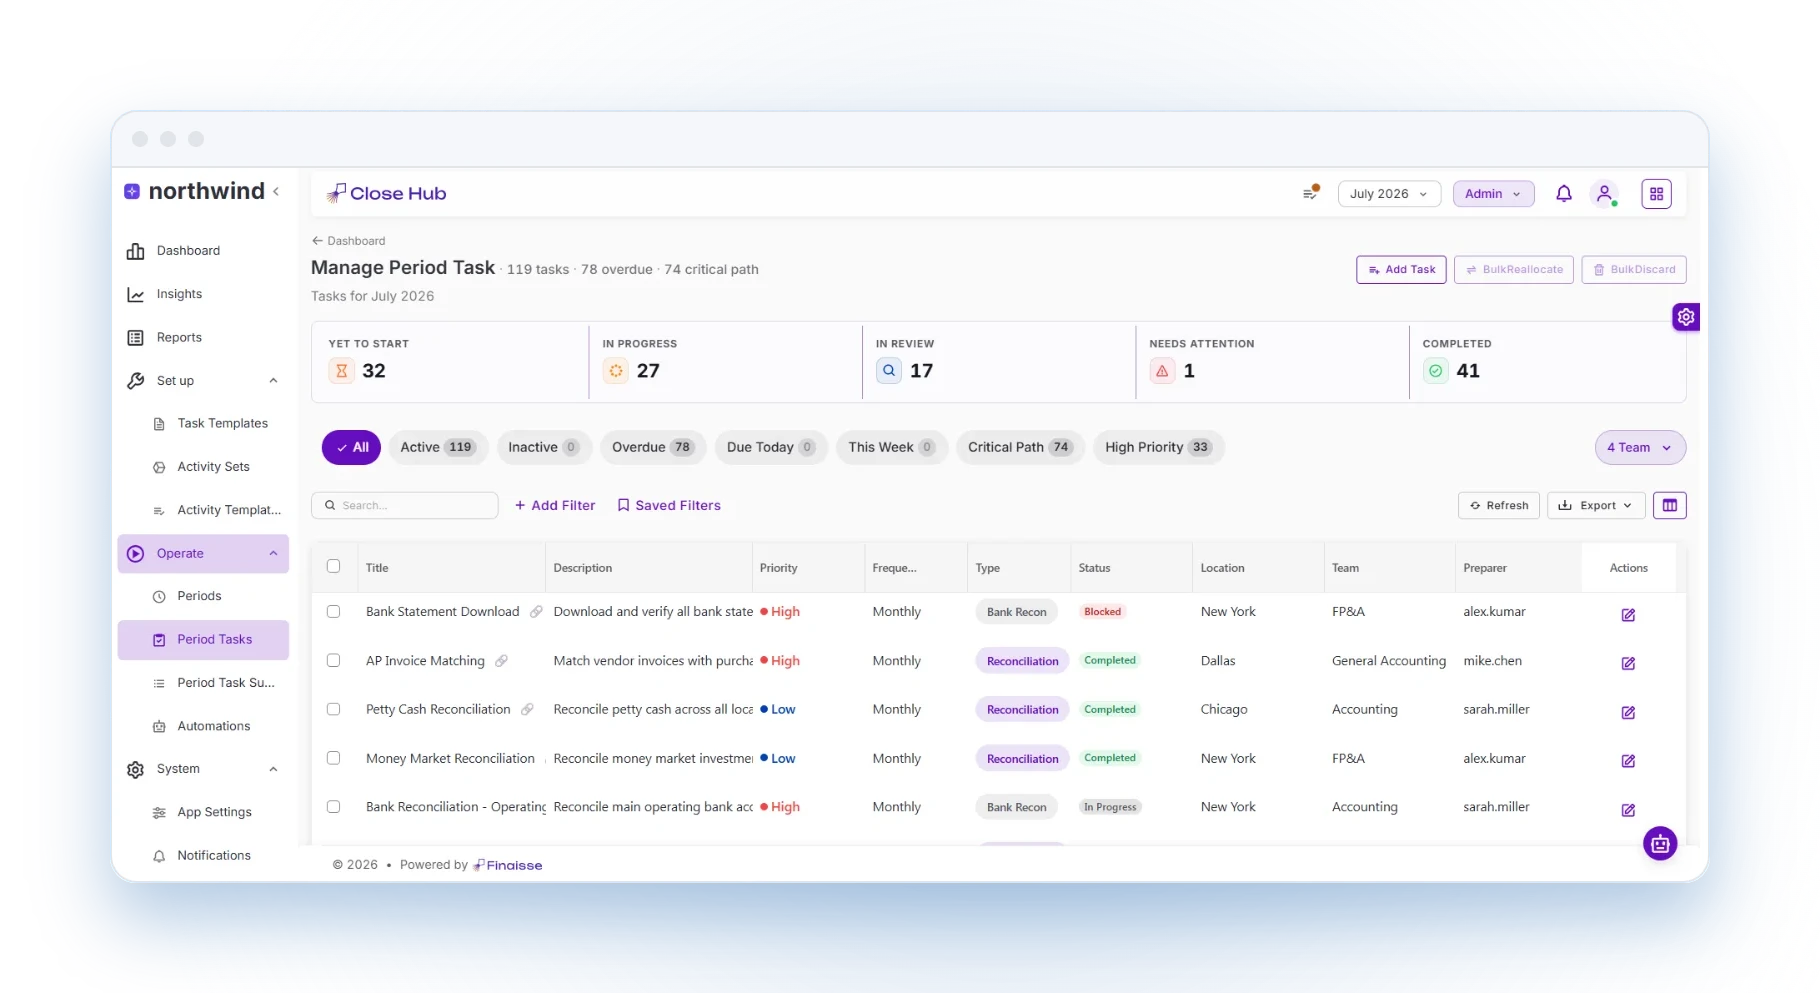Open the app grid launcher icon
This screenshot has height=993, width=1820.
pyautogui.click(x=1656, y=194)
